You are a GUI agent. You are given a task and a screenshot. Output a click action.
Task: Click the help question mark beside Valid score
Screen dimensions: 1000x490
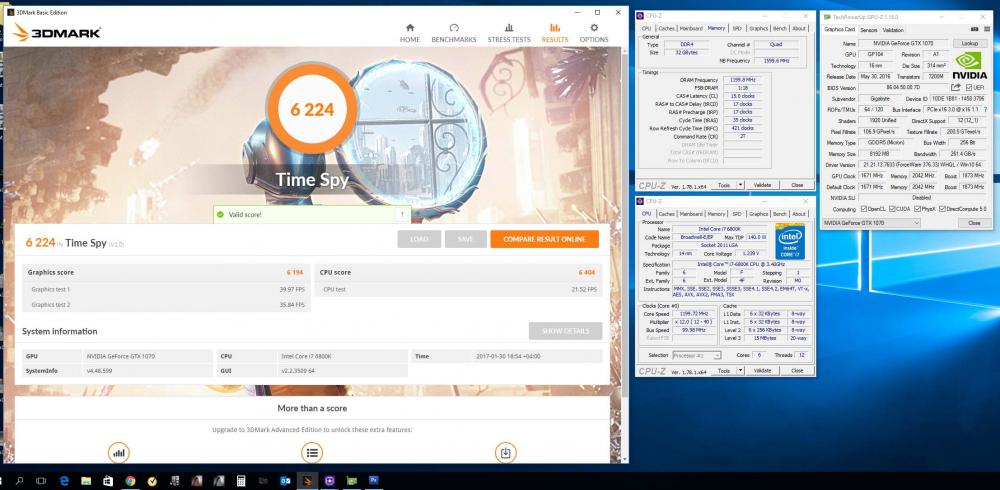[403, 214]
